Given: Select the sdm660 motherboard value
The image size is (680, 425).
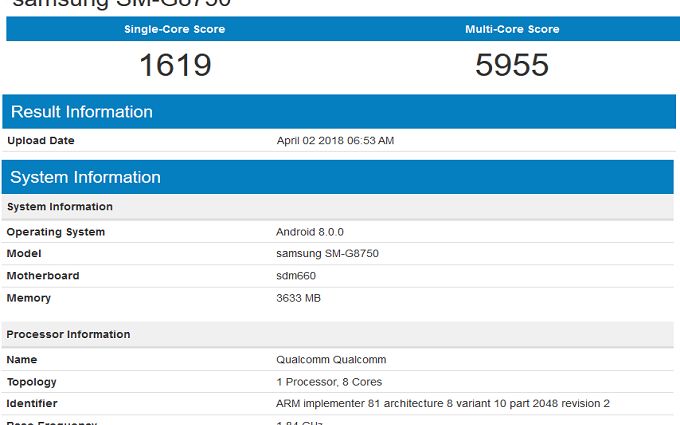Looking at the screenshot, I should coord(296,276).
